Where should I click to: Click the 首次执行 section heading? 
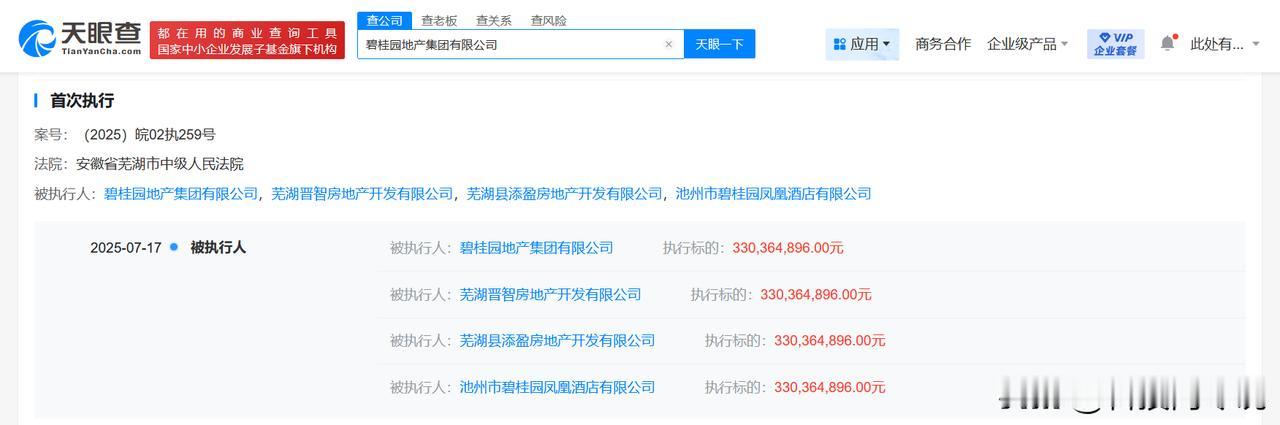coord(82,101)
